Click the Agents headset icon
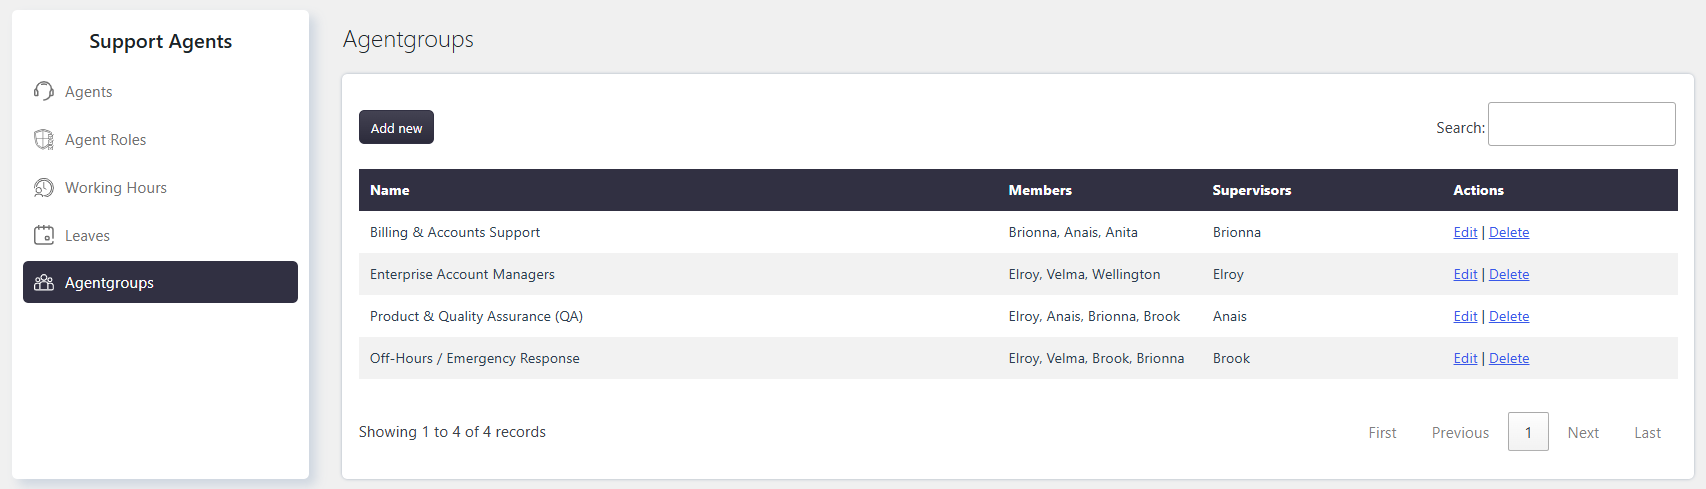This screenshot has height=489, width=1706. pyautogui.click(x=44, y=91)
